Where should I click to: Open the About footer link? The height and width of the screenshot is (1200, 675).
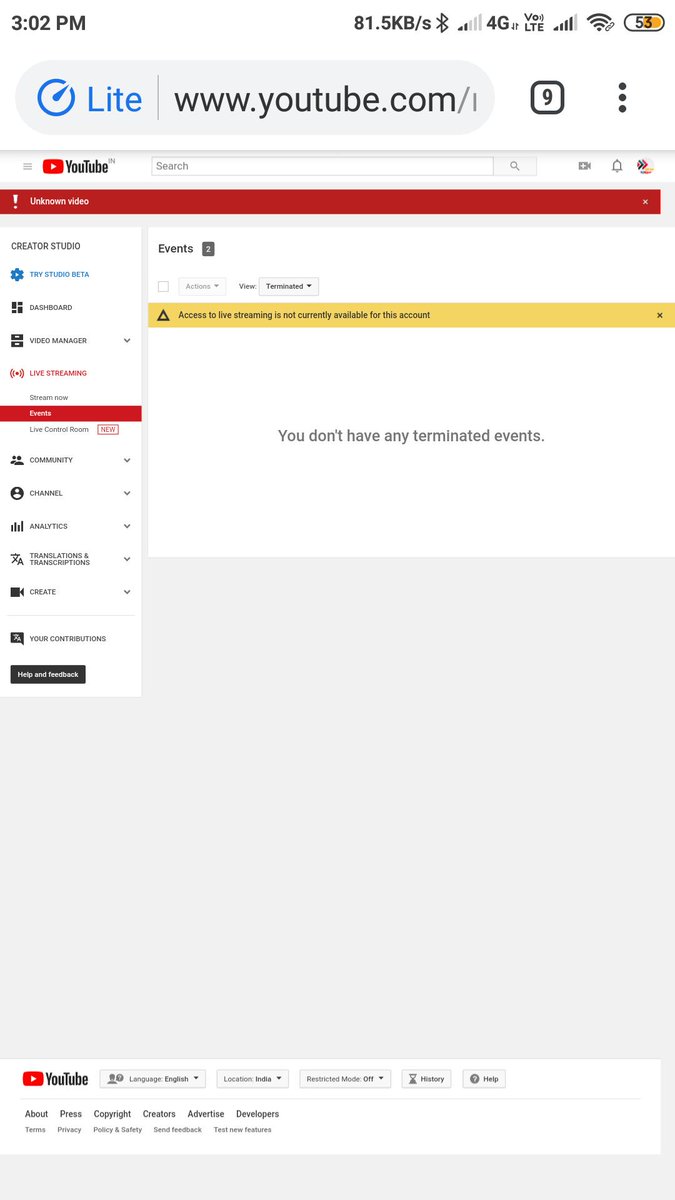click(36, 1114)
